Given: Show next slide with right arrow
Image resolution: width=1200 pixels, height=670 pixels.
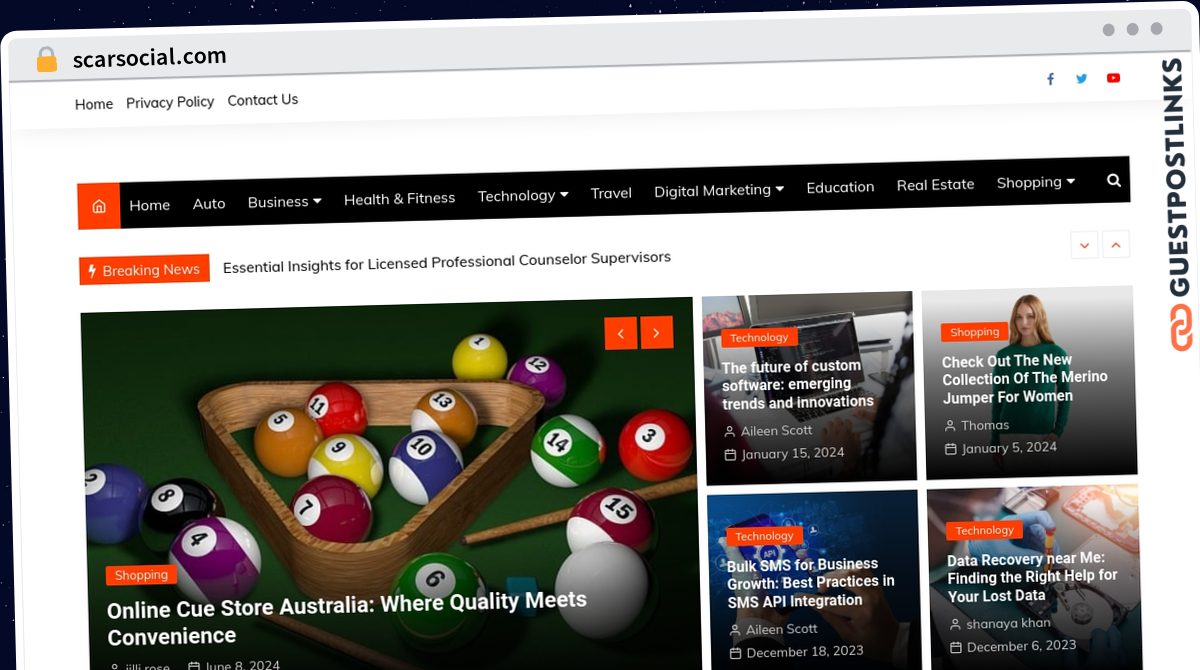Looking at the screenshot, I should pos(656,332).
